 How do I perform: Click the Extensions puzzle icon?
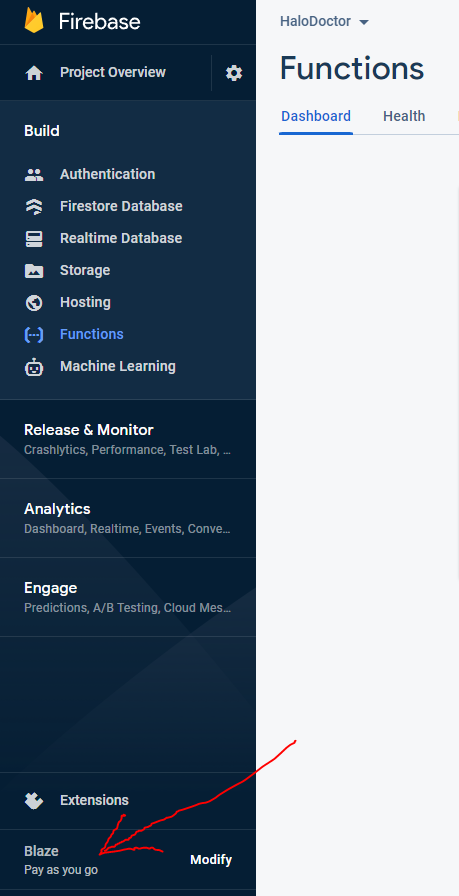(34, 801)
